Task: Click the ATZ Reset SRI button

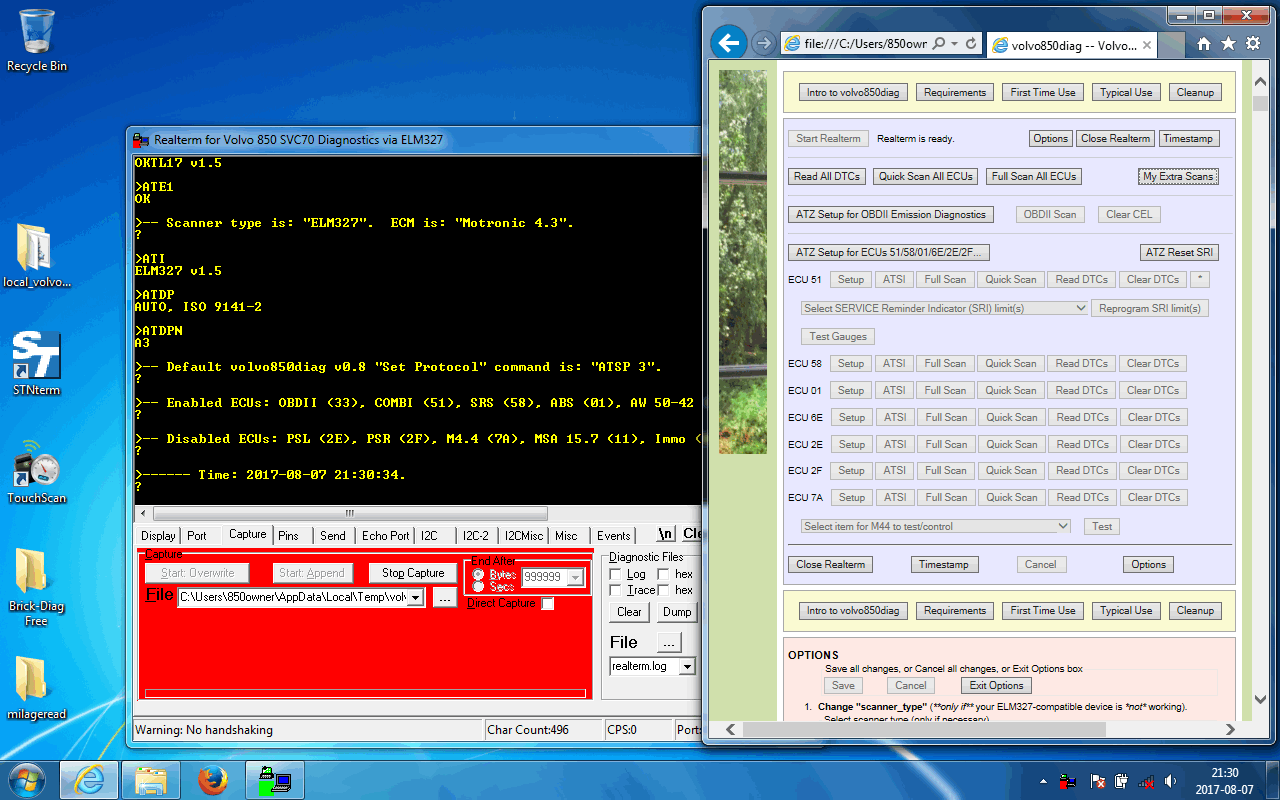Action: tap(1180, 252)
